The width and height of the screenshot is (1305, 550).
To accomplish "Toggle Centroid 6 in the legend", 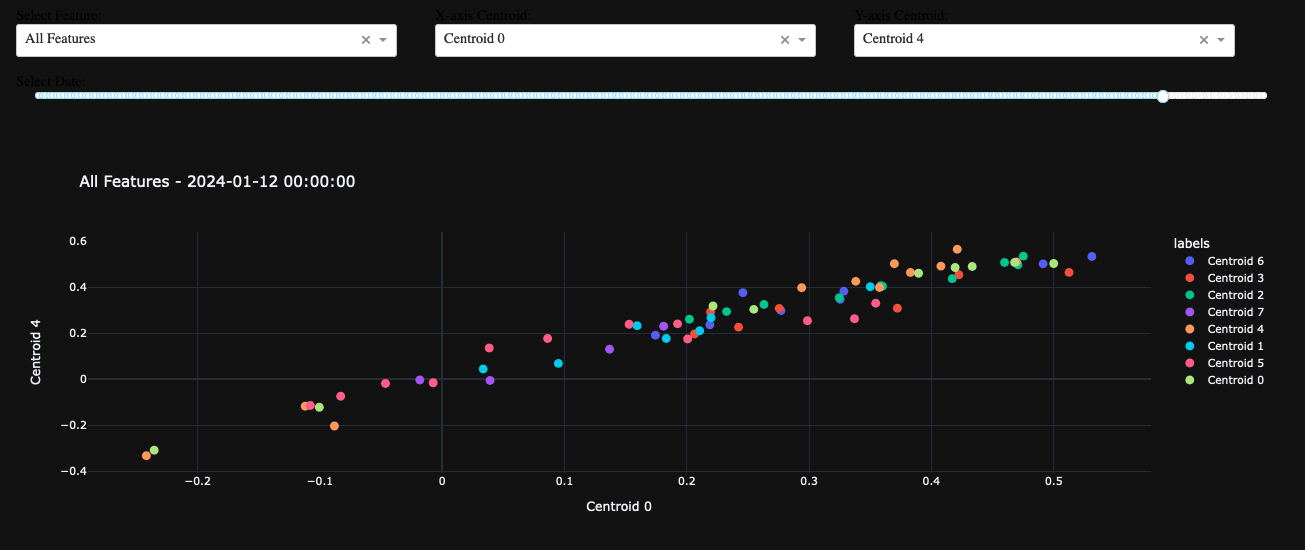I will tap(1235, 261).
